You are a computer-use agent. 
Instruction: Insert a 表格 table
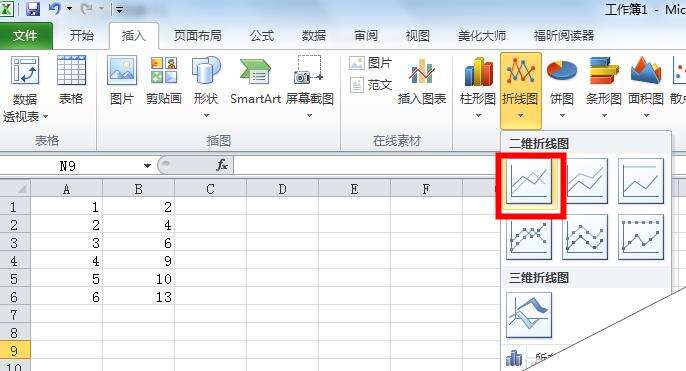[x=71, y=80]
